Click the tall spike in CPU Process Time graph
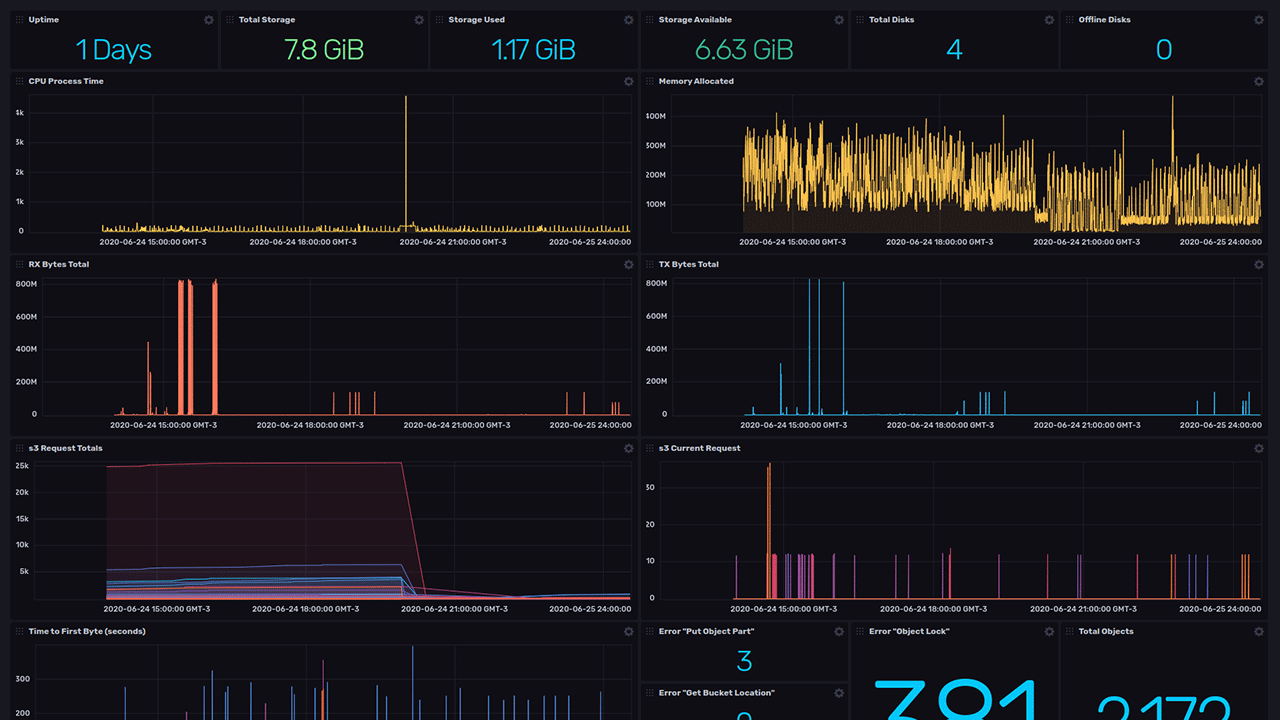The height and width of the screenshot is (720, 1280). click(406, 160)
